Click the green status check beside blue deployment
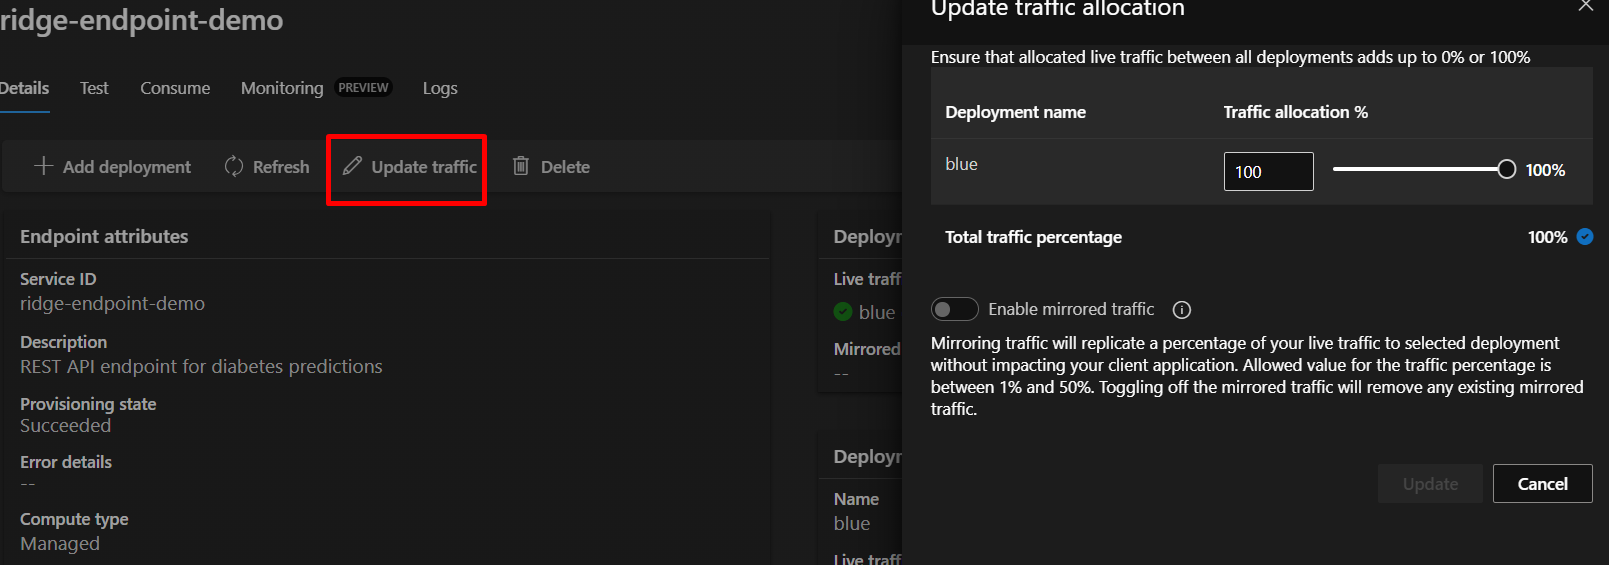The image size is (1609, 565). click(843, 312)
